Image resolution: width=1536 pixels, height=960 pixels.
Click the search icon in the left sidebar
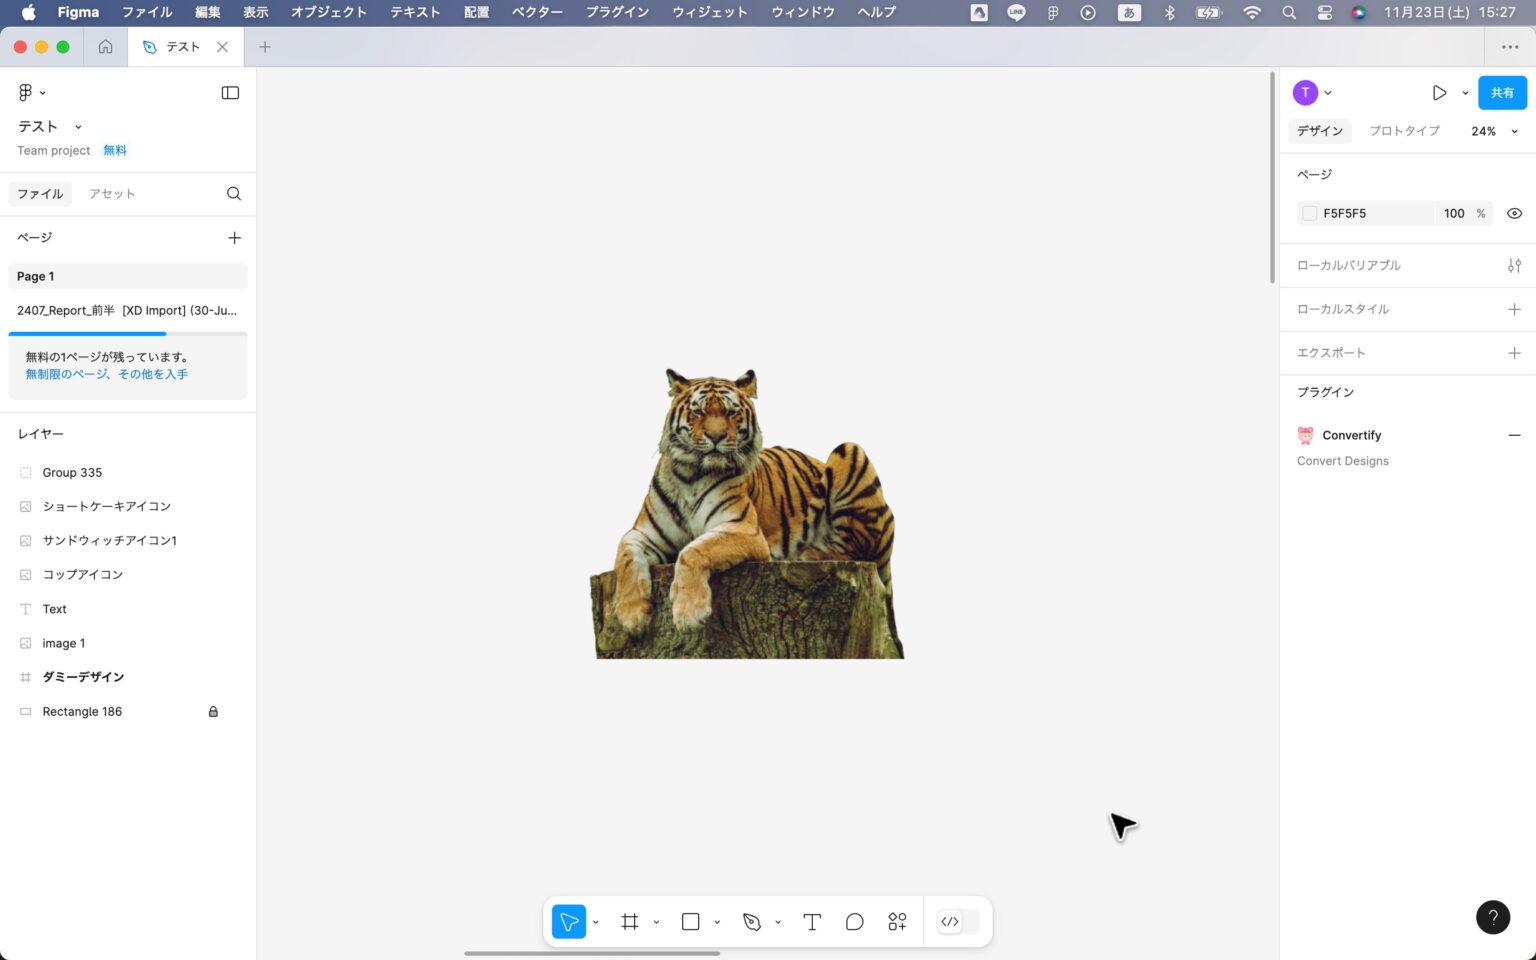point(233,193)
